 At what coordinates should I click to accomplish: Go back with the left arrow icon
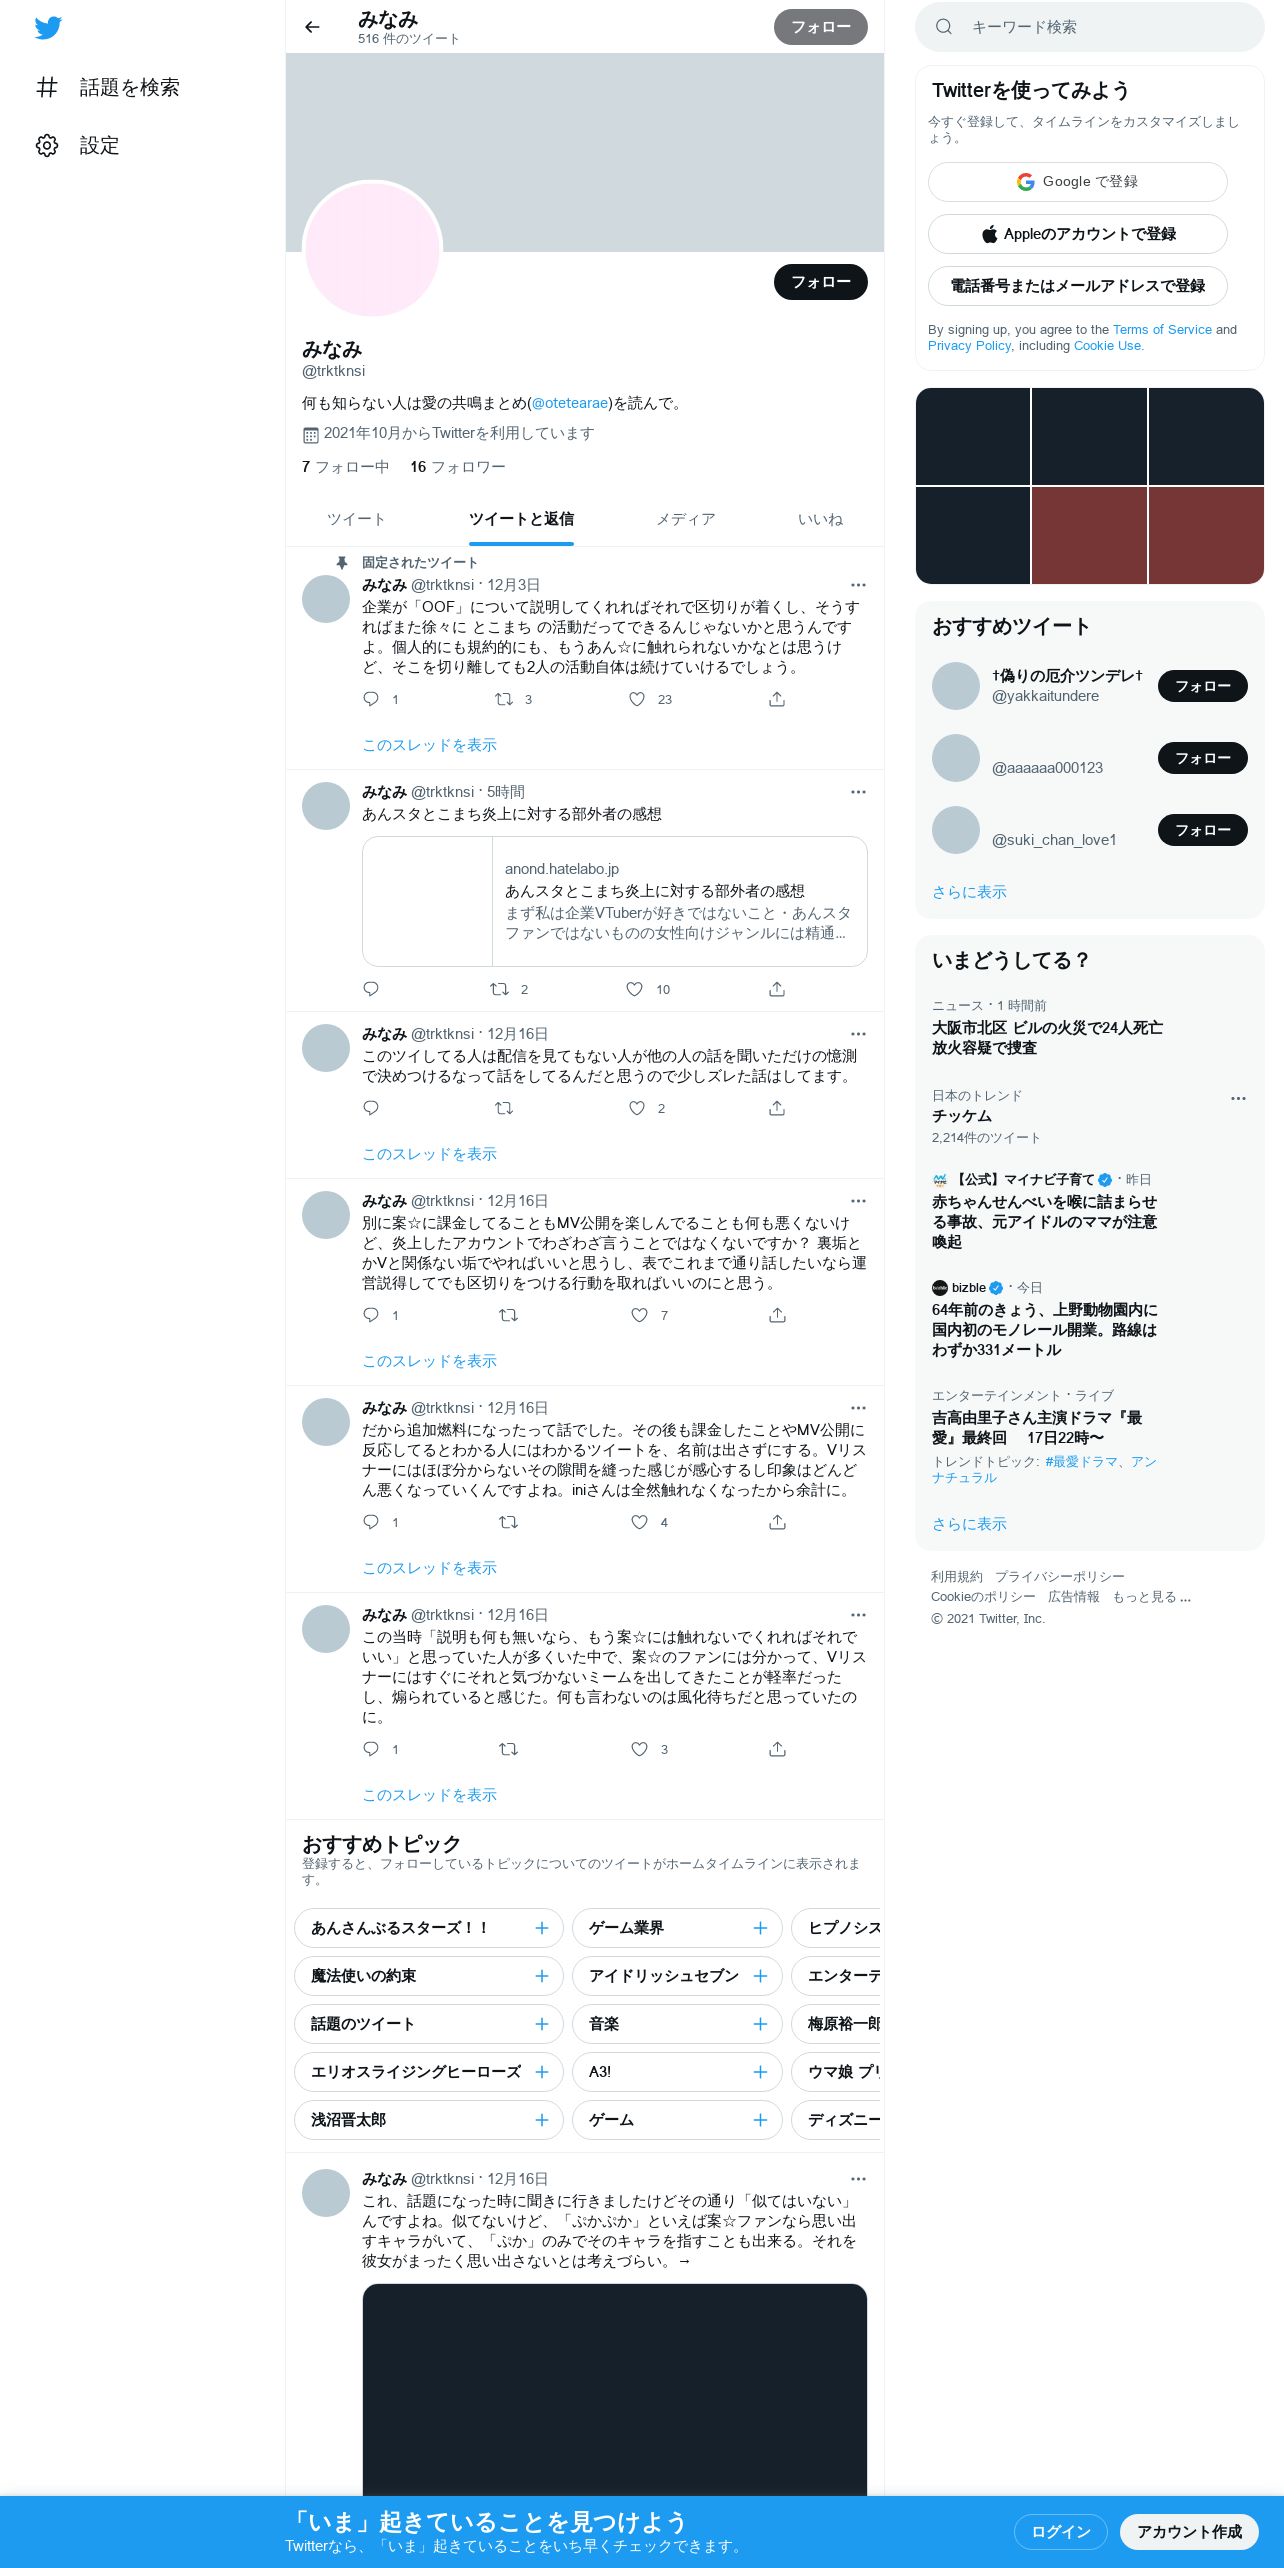click(312, 27)
